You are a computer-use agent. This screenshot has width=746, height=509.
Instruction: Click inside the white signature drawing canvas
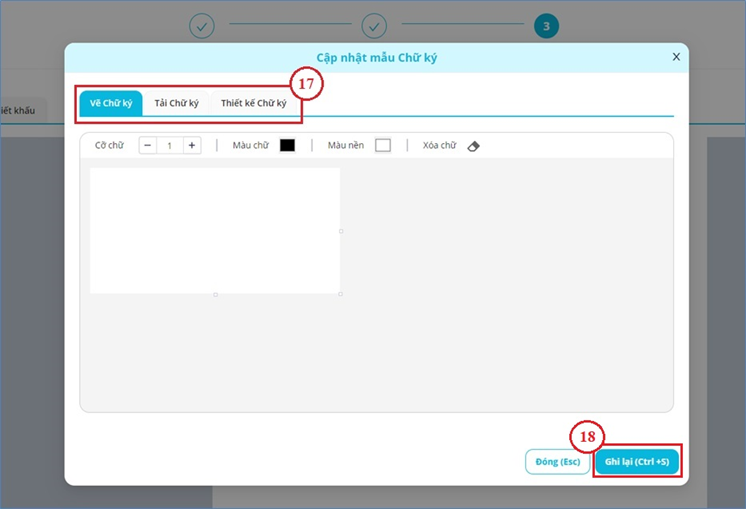214,230
